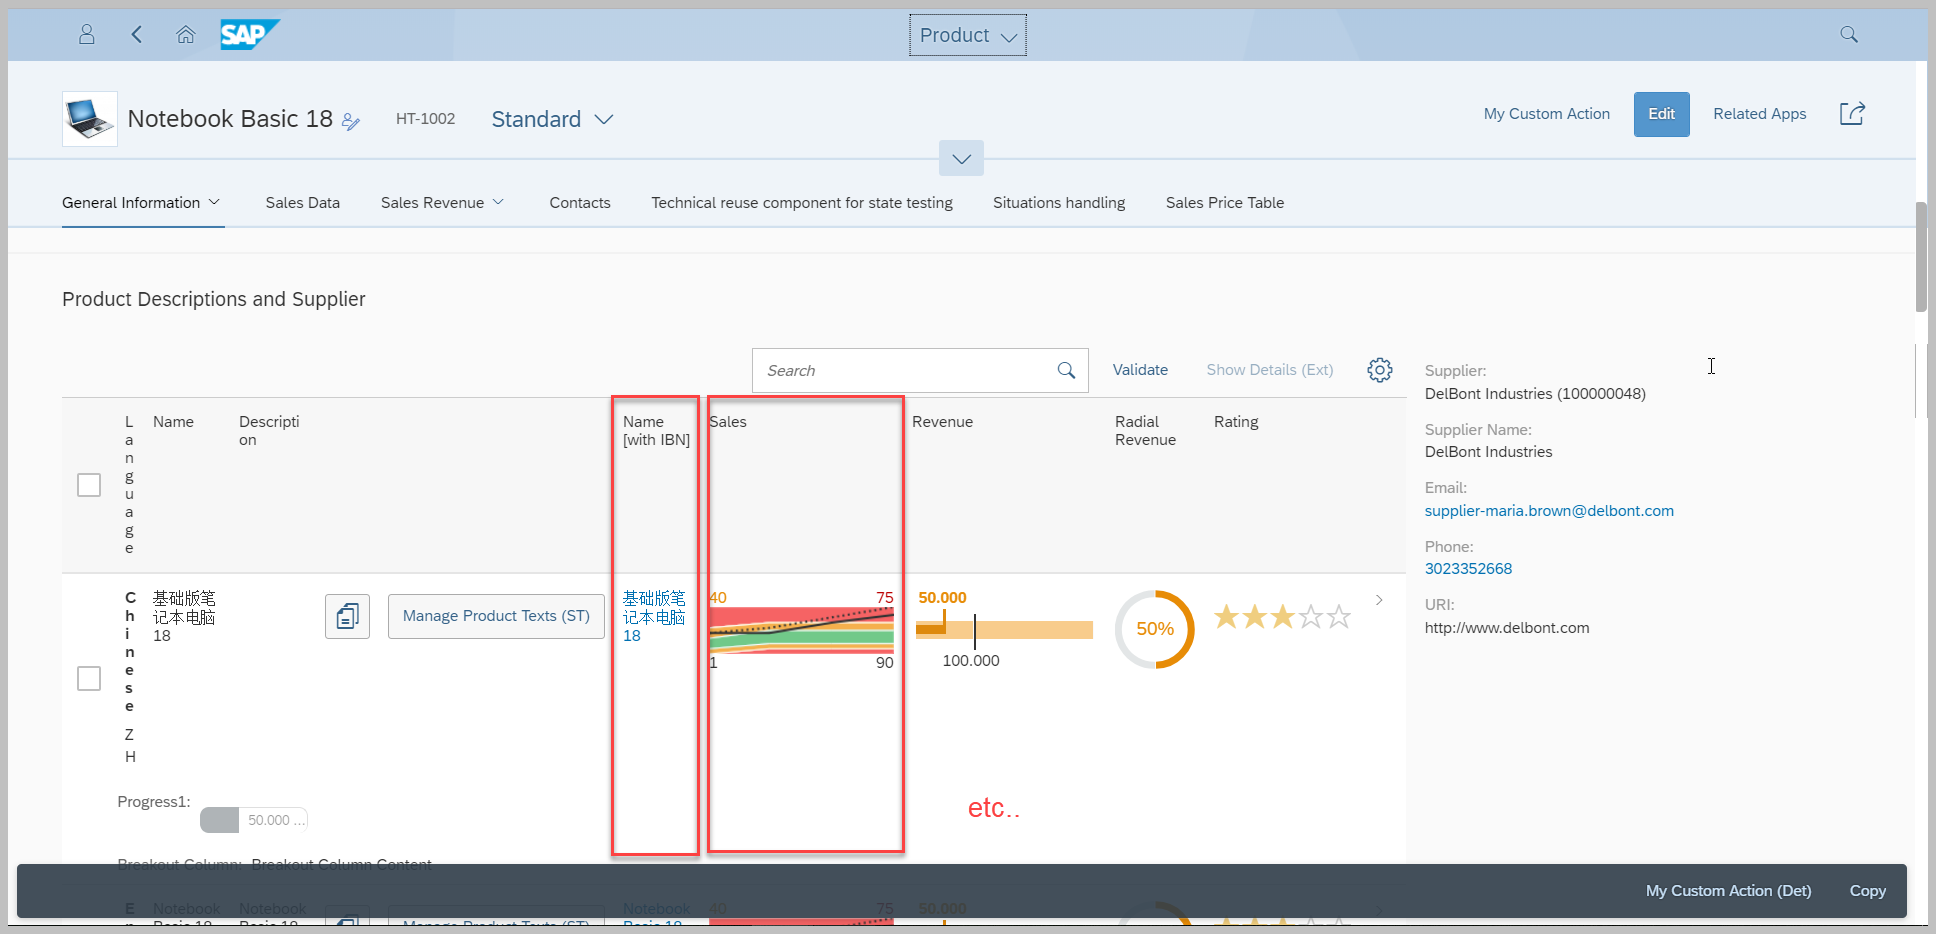1936x934 pixels.
Task: Open Technical reuse component for state testing tab
Action: pyautogui.click(x=802, y=202)
